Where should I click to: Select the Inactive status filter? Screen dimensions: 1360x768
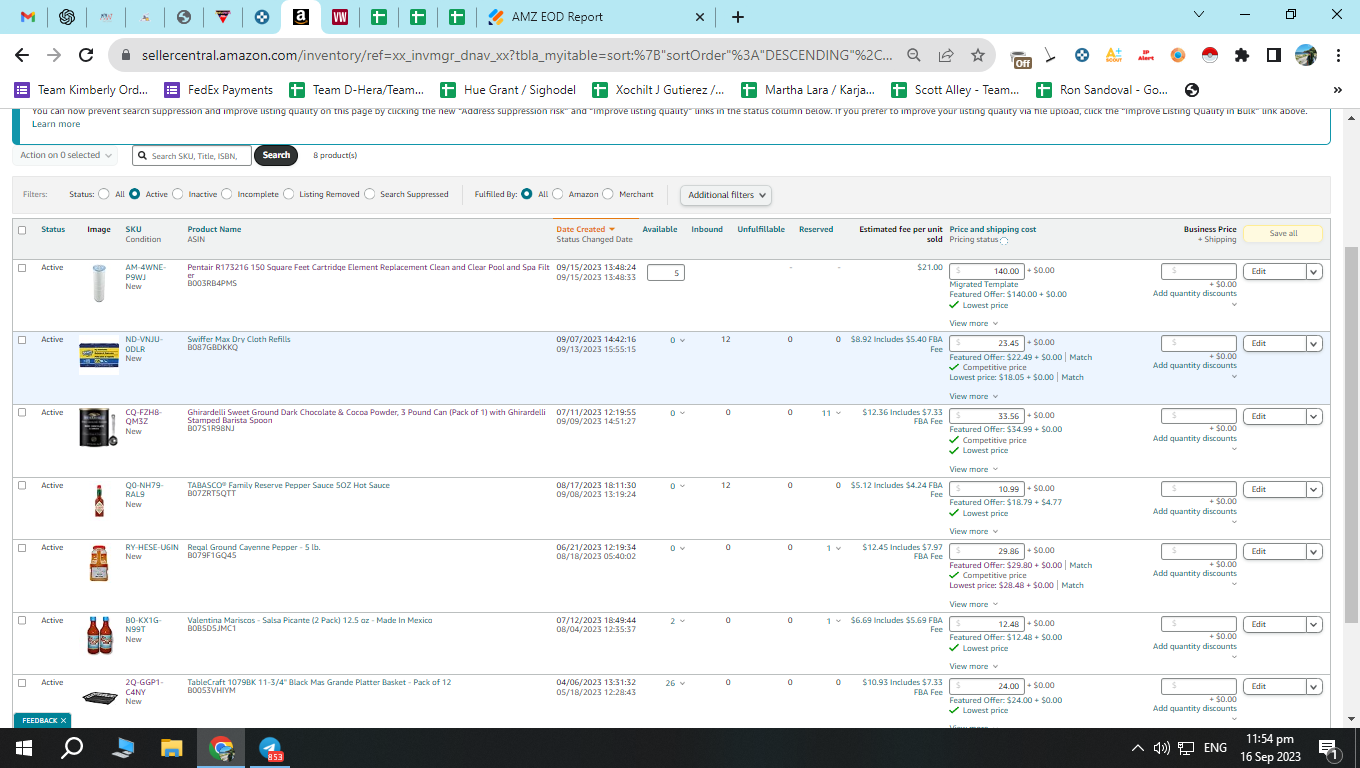pyautogui.click(x=178, y=194)
